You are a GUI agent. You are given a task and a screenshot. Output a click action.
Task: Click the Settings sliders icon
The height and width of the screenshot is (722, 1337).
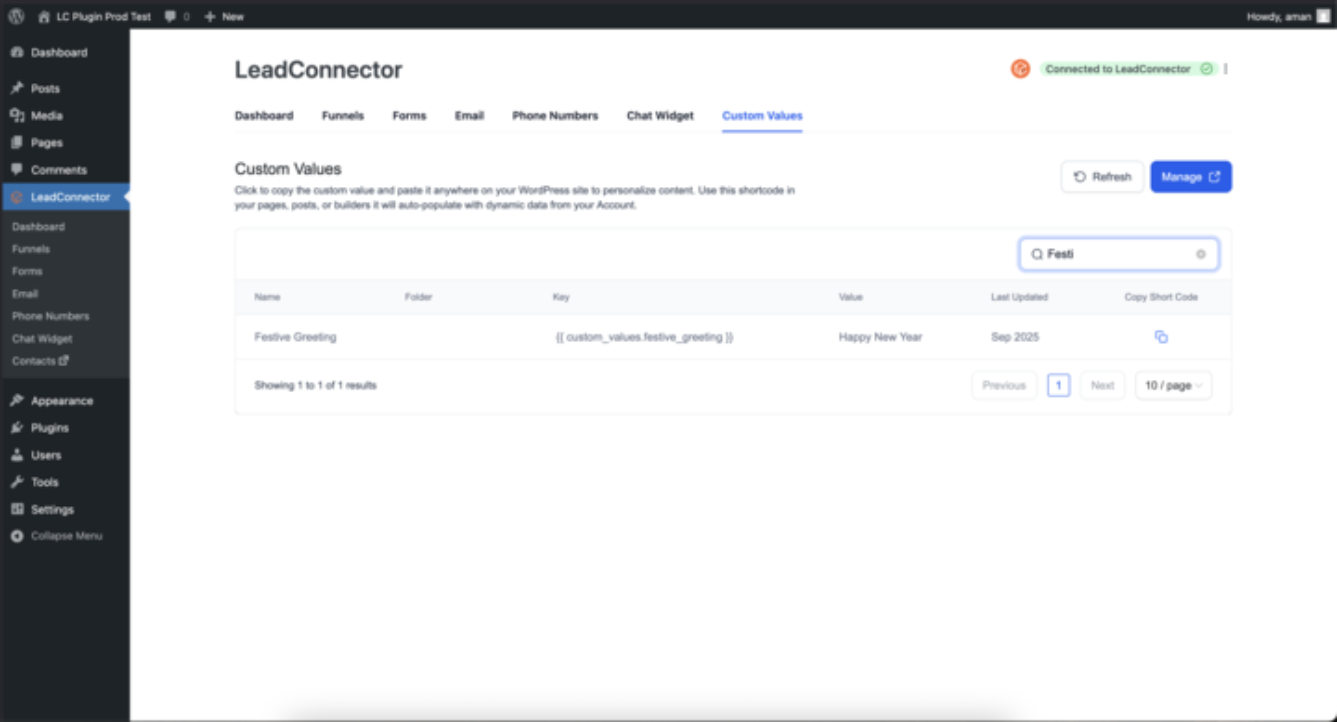(17, 508)
